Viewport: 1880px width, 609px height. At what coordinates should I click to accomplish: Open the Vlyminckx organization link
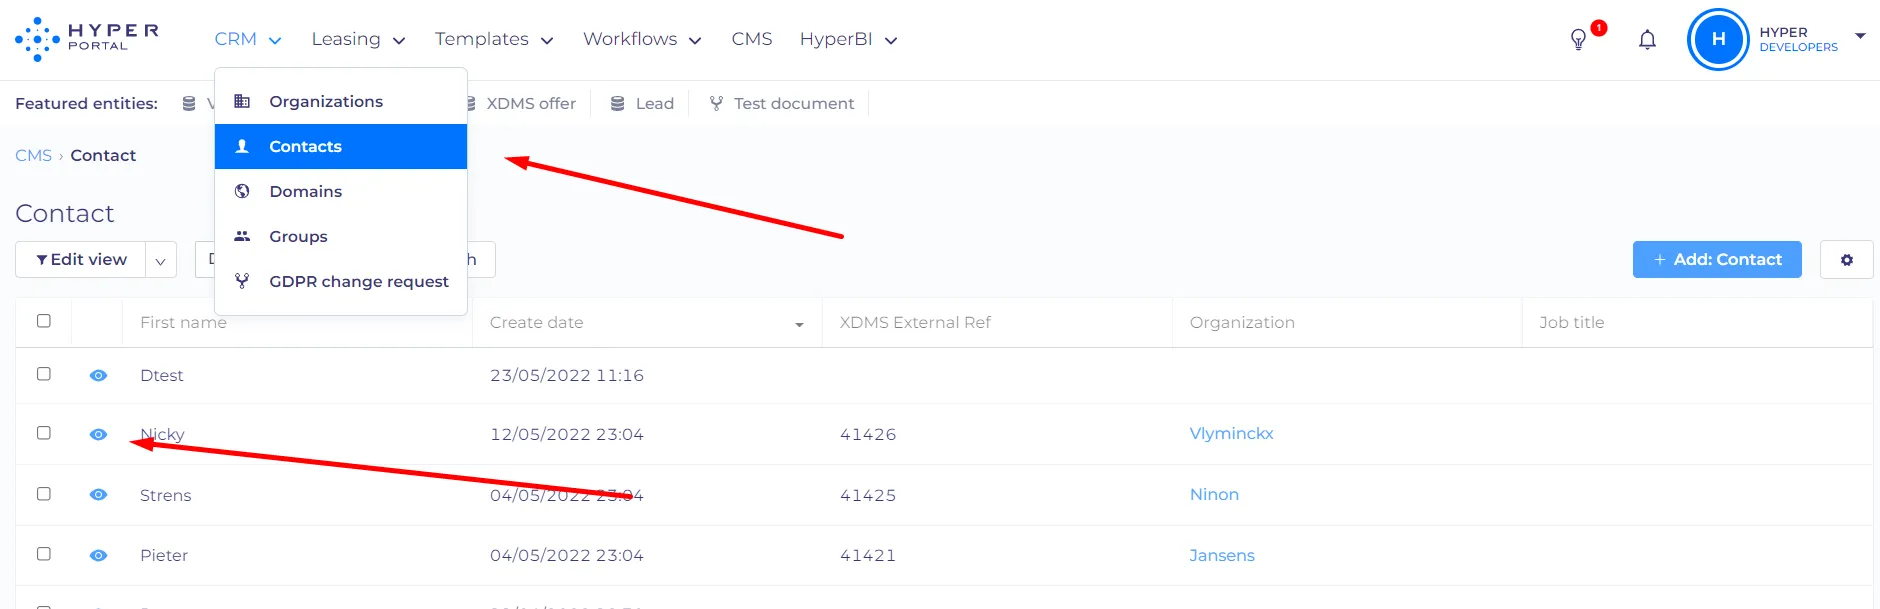pyautogui.click(x=1231, y=433)
